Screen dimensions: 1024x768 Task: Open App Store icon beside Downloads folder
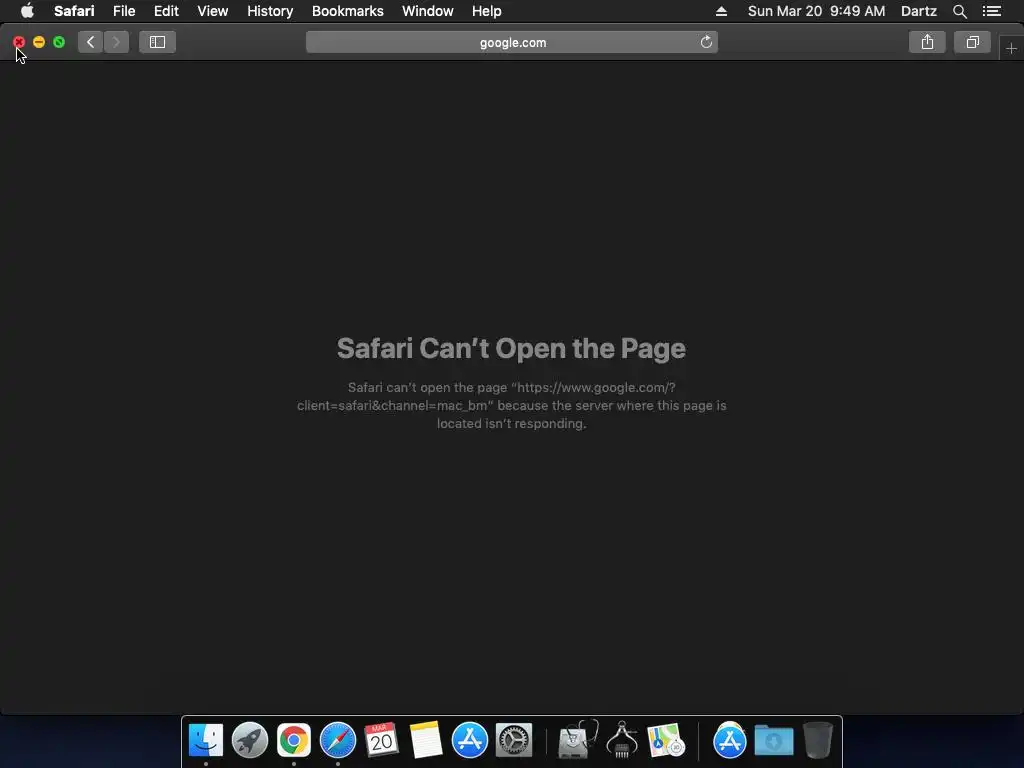pyautogui.click(x=729, y=740)
